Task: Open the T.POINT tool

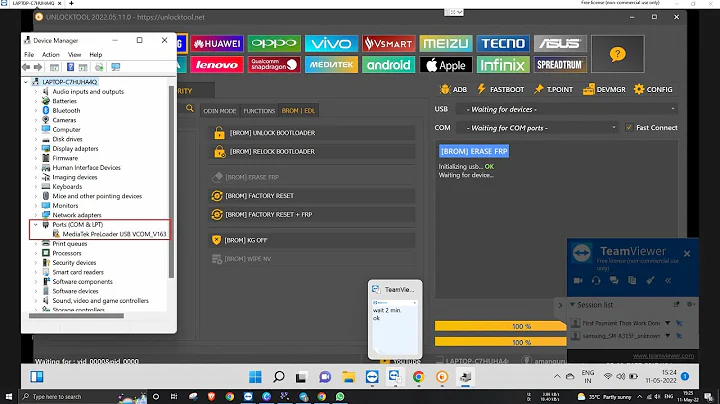Action: (x=553, y=90)
